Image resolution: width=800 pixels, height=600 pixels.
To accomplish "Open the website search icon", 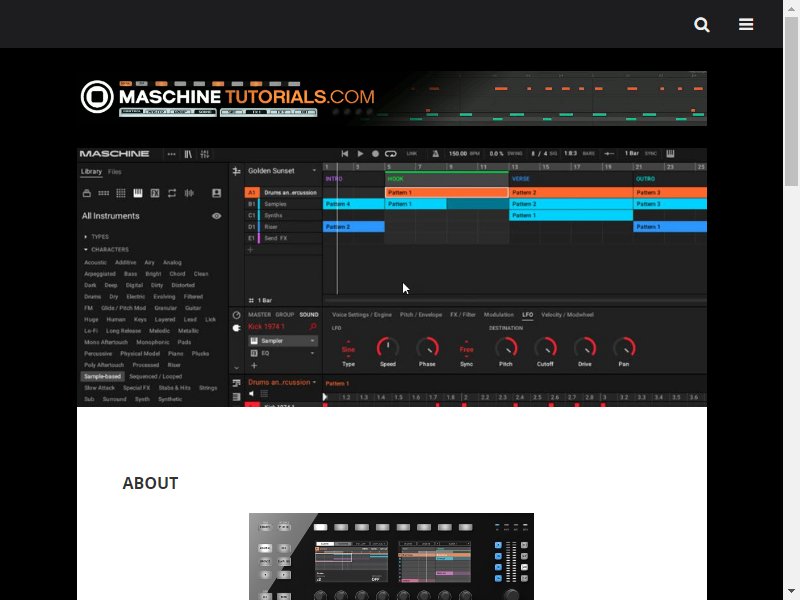I will click(702, 24).
